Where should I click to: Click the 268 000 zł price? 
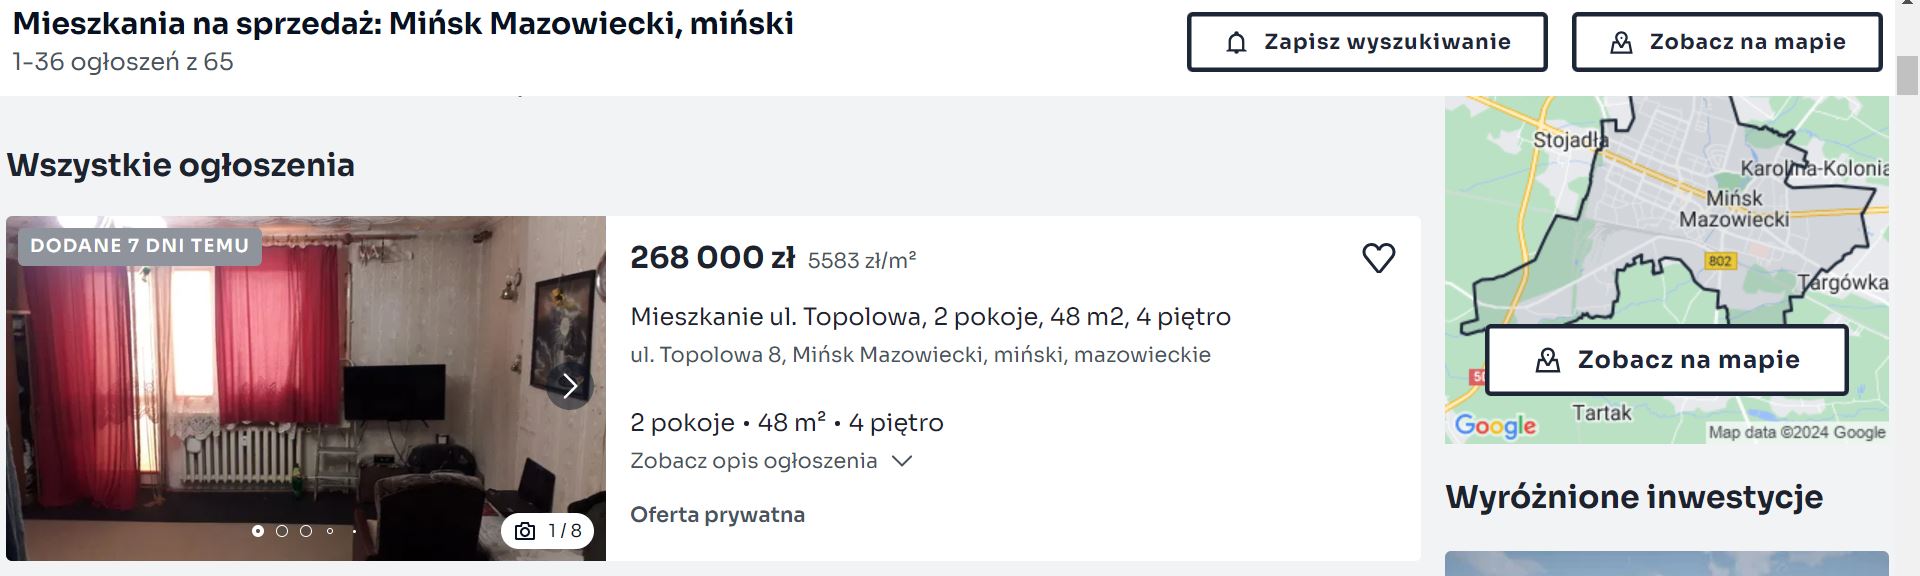(x=712, y=258)
